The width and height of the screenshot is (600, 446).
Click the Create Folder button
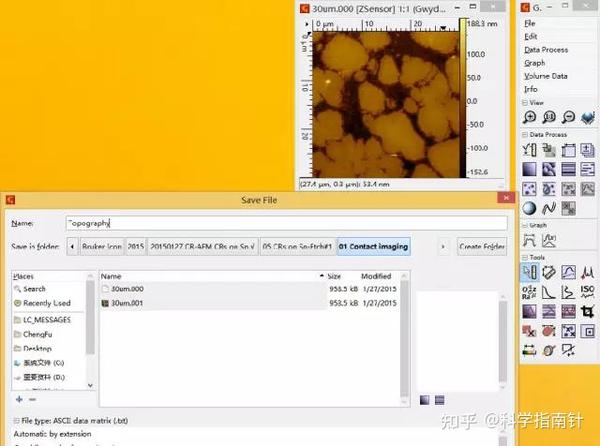482,247
